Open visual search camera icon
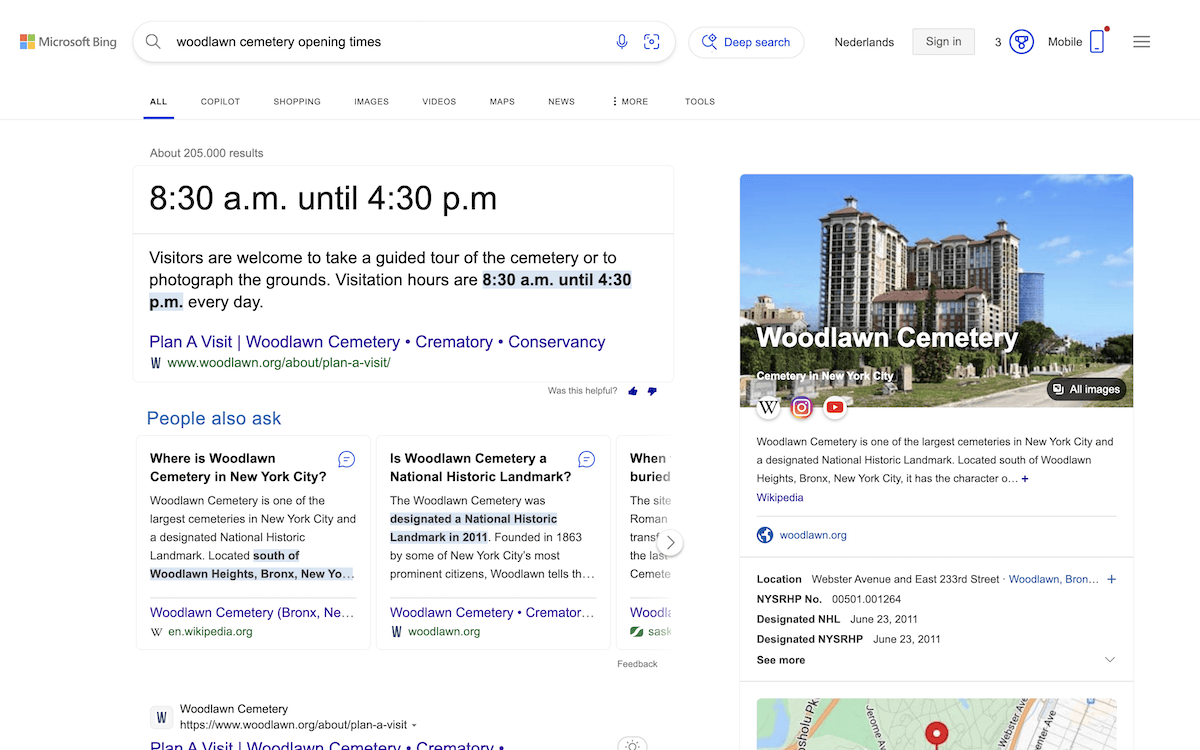Viewport: 1200px width, 750px height. pyautogui.click(x=652, y=42)
